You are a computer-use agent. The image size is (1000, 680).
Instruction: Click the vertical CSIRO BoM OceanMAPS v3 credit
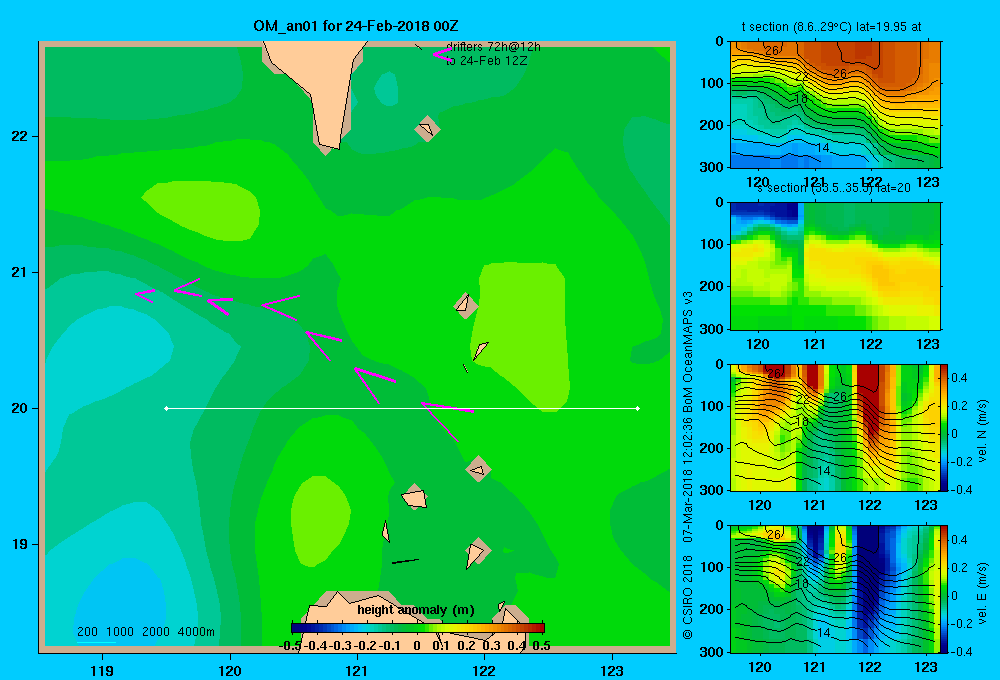(x=688, y=464)
